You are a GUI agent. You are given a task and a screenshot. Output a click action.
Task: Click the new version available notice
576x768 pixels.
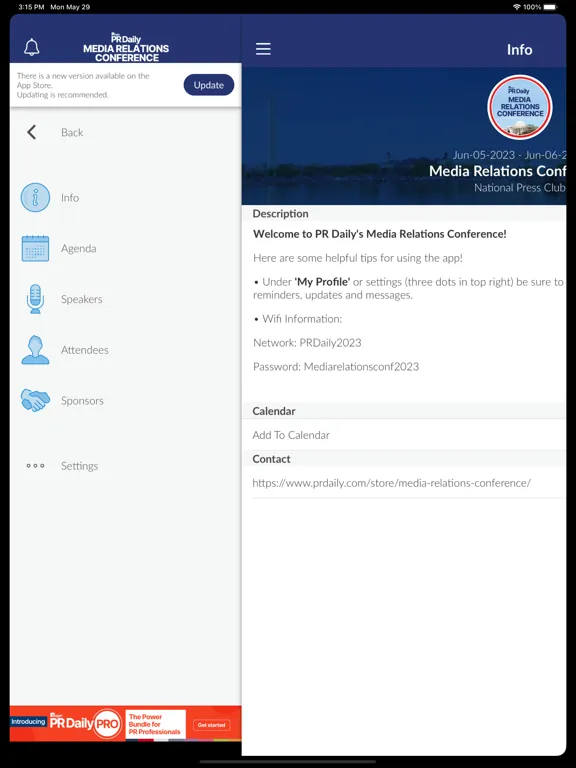pyautogui.click(x=83, y=85)
